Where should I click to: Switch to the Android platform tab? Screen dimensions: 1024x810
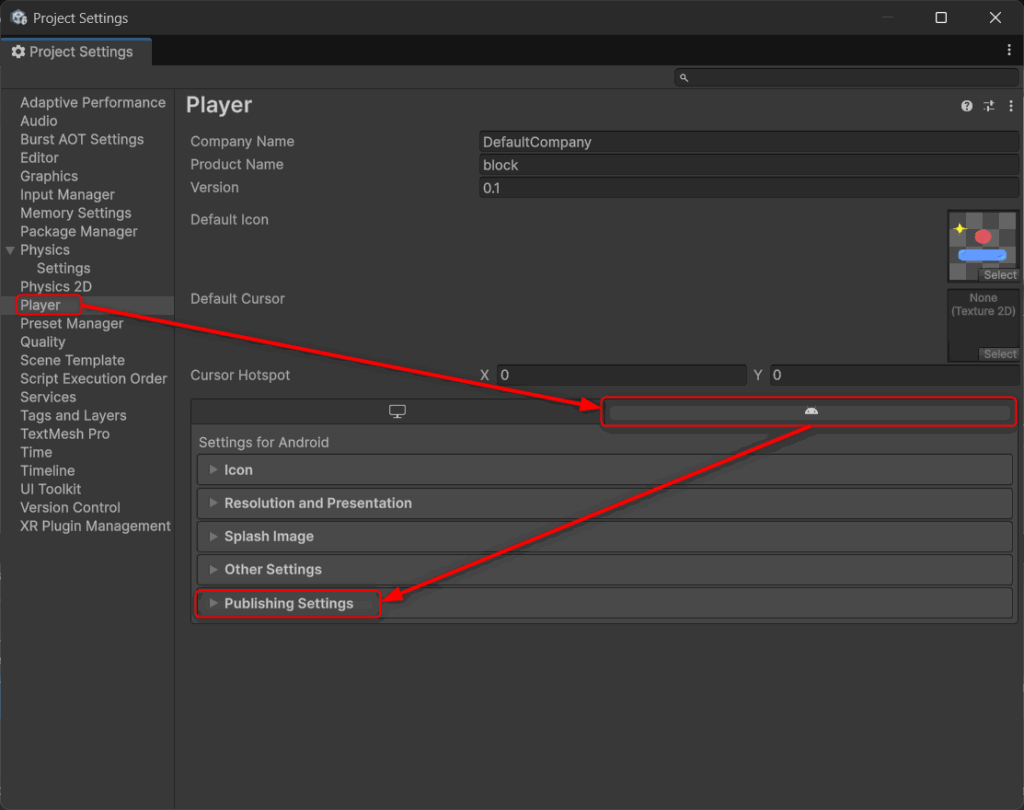click(x=810, y=412)
